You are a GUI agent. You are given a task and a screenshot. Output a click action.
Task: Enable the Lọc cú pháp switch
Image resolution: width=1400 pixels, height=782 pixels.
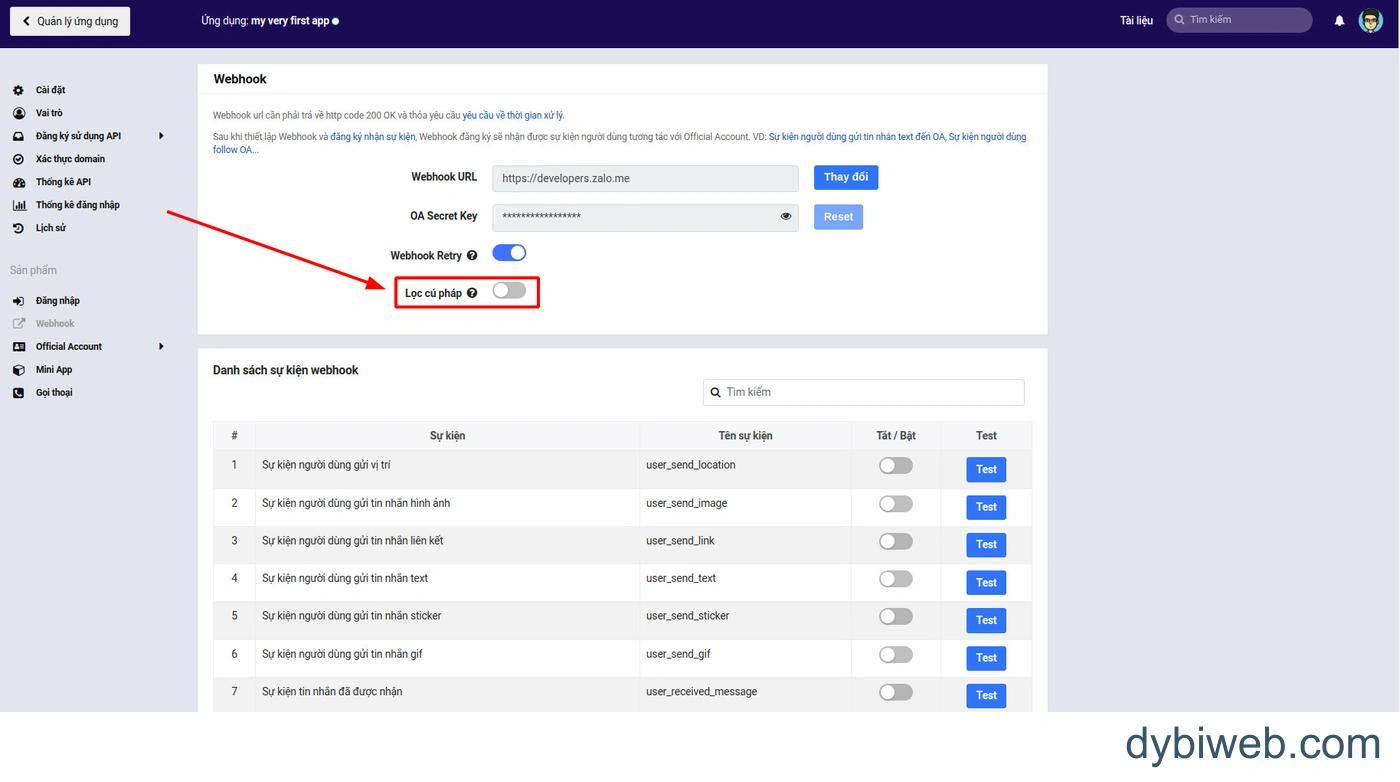(x=509, y=291)
